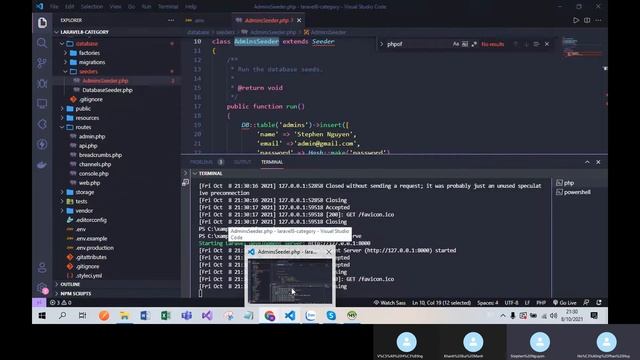Open Visual Studio purple icon on taskbar
This screenshot has height=360, width=640.
pos(207,316)
